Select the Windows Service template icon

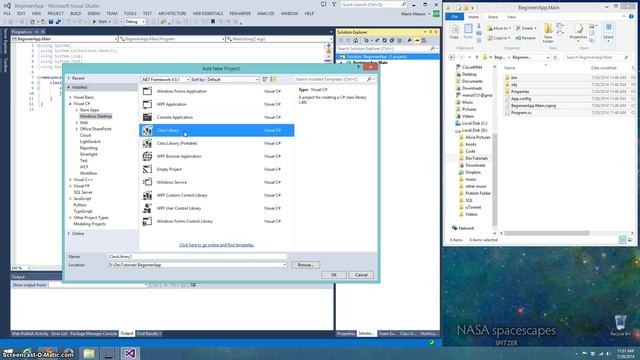coord(147,182)
